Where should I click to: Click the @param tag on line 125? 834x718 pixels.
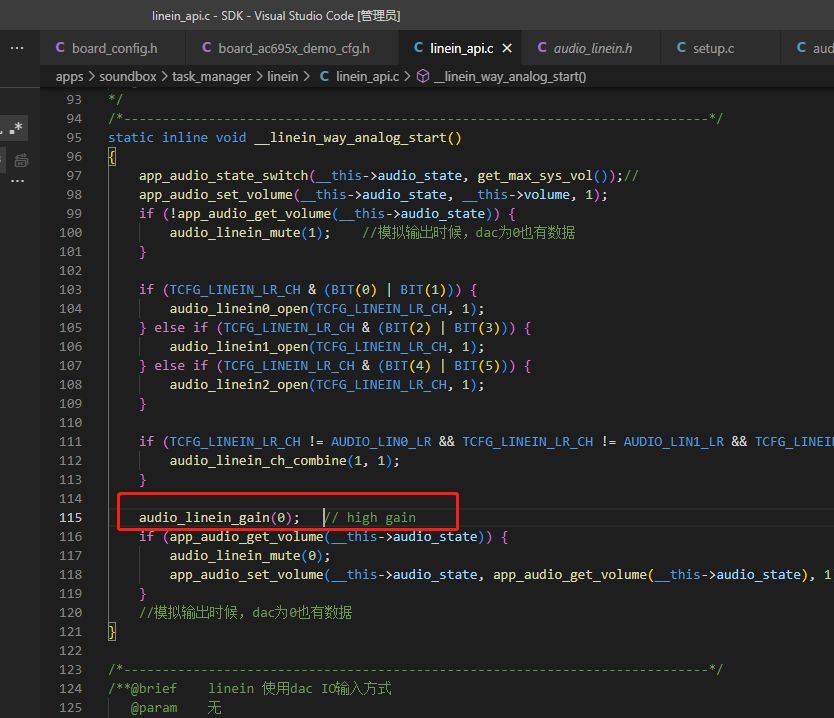point(154,708)
